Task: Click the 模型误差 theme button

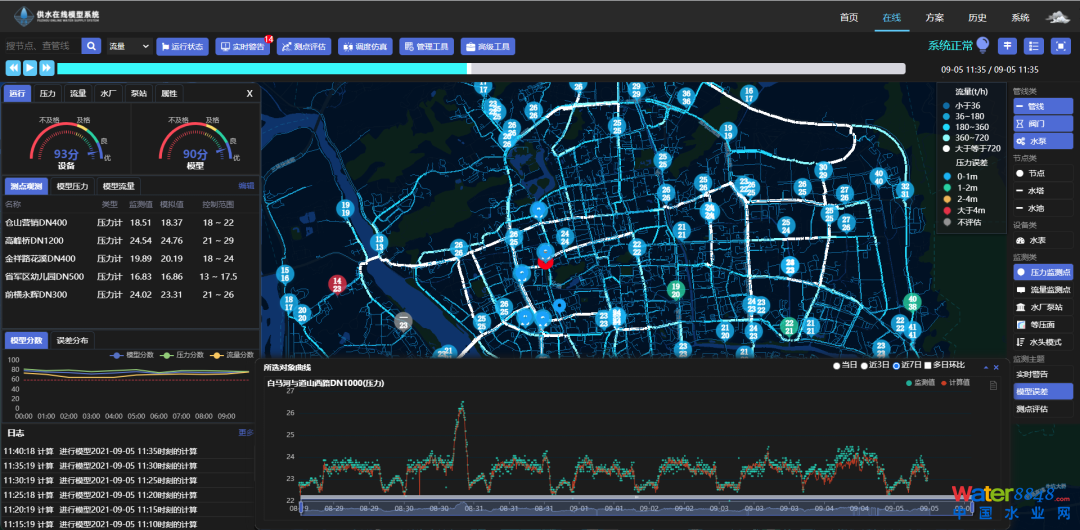Action: click(1043, 391)
